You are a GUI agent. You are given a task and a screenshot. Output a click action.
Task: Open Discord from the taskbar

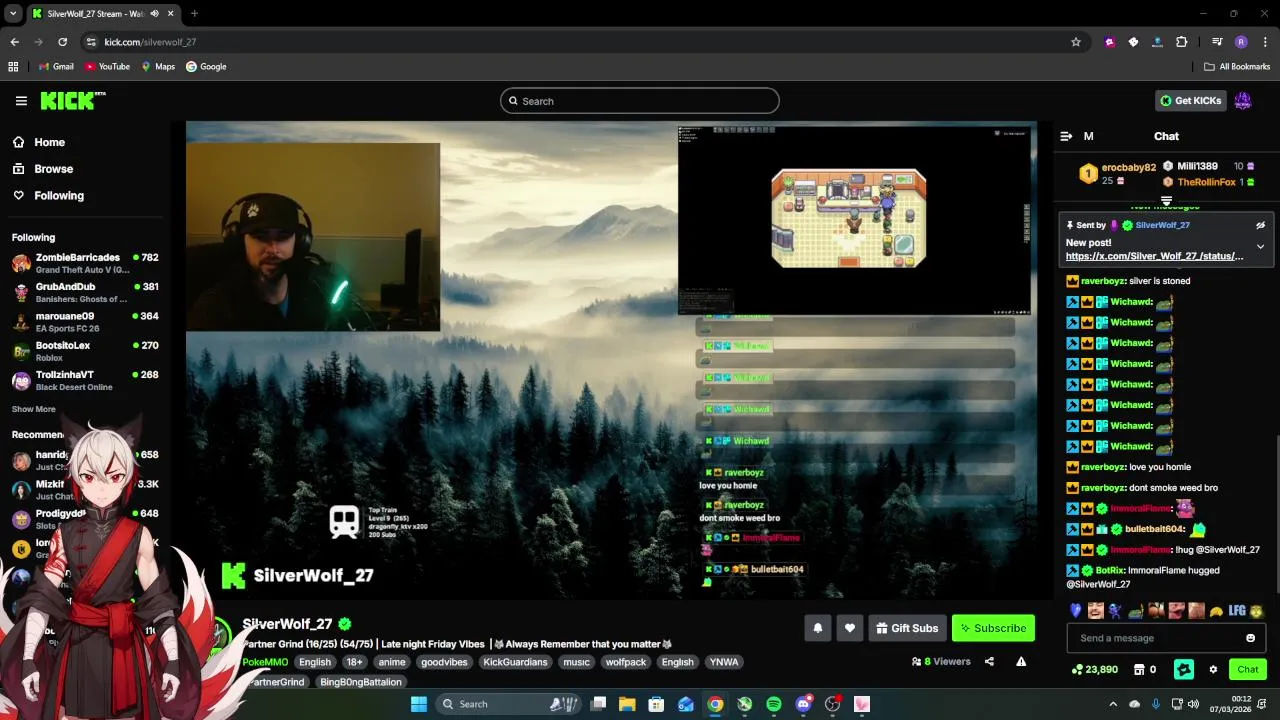point(803,704)
